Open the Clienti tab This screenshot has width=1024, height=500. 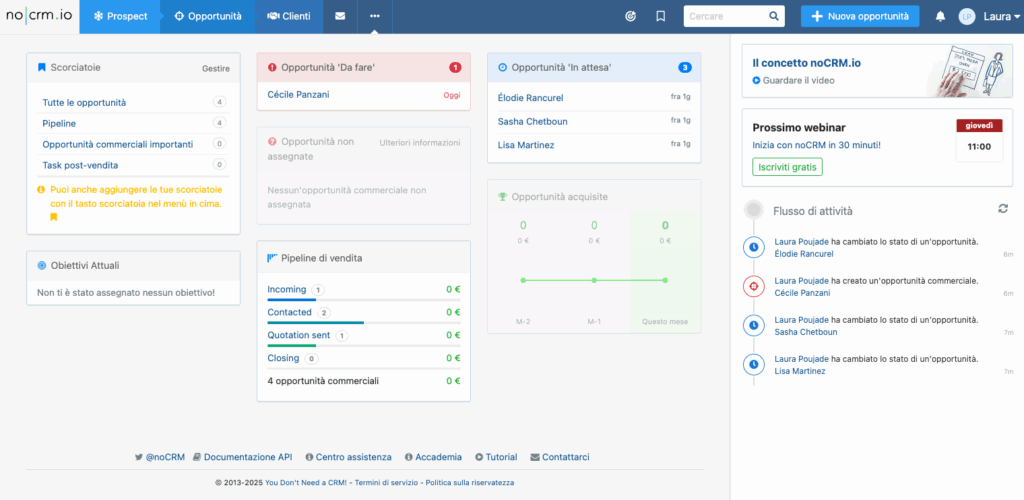click(289, 16)
